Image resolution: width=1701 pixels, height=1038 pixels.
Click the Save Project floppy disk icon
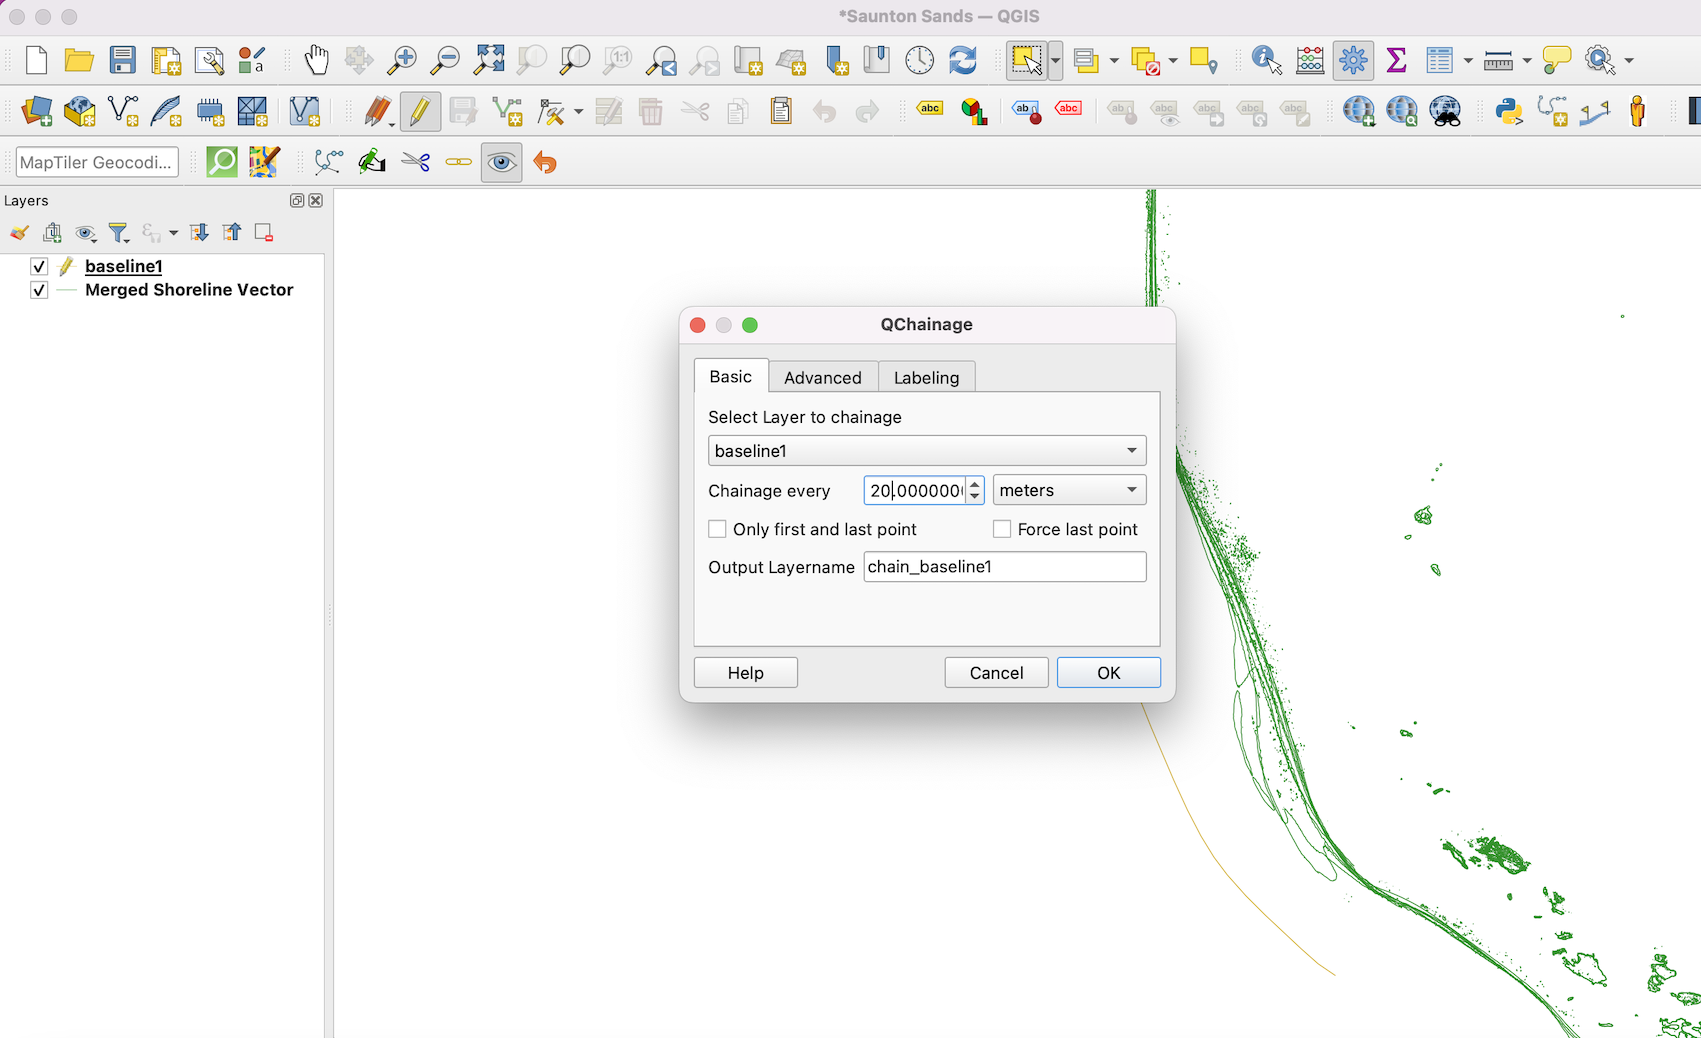122,60
